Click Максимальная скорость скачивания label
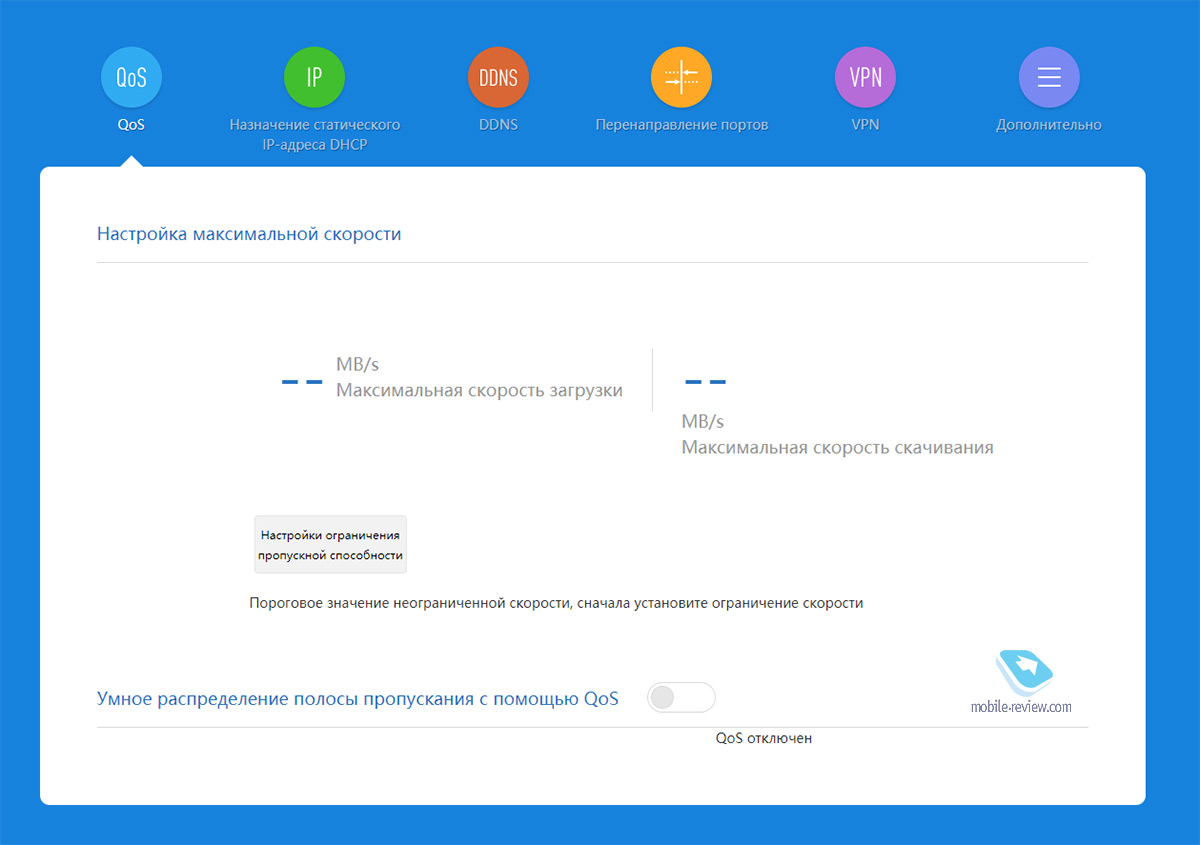The width and height of the screenshot is (1200, 845). (x=837, y=447)
